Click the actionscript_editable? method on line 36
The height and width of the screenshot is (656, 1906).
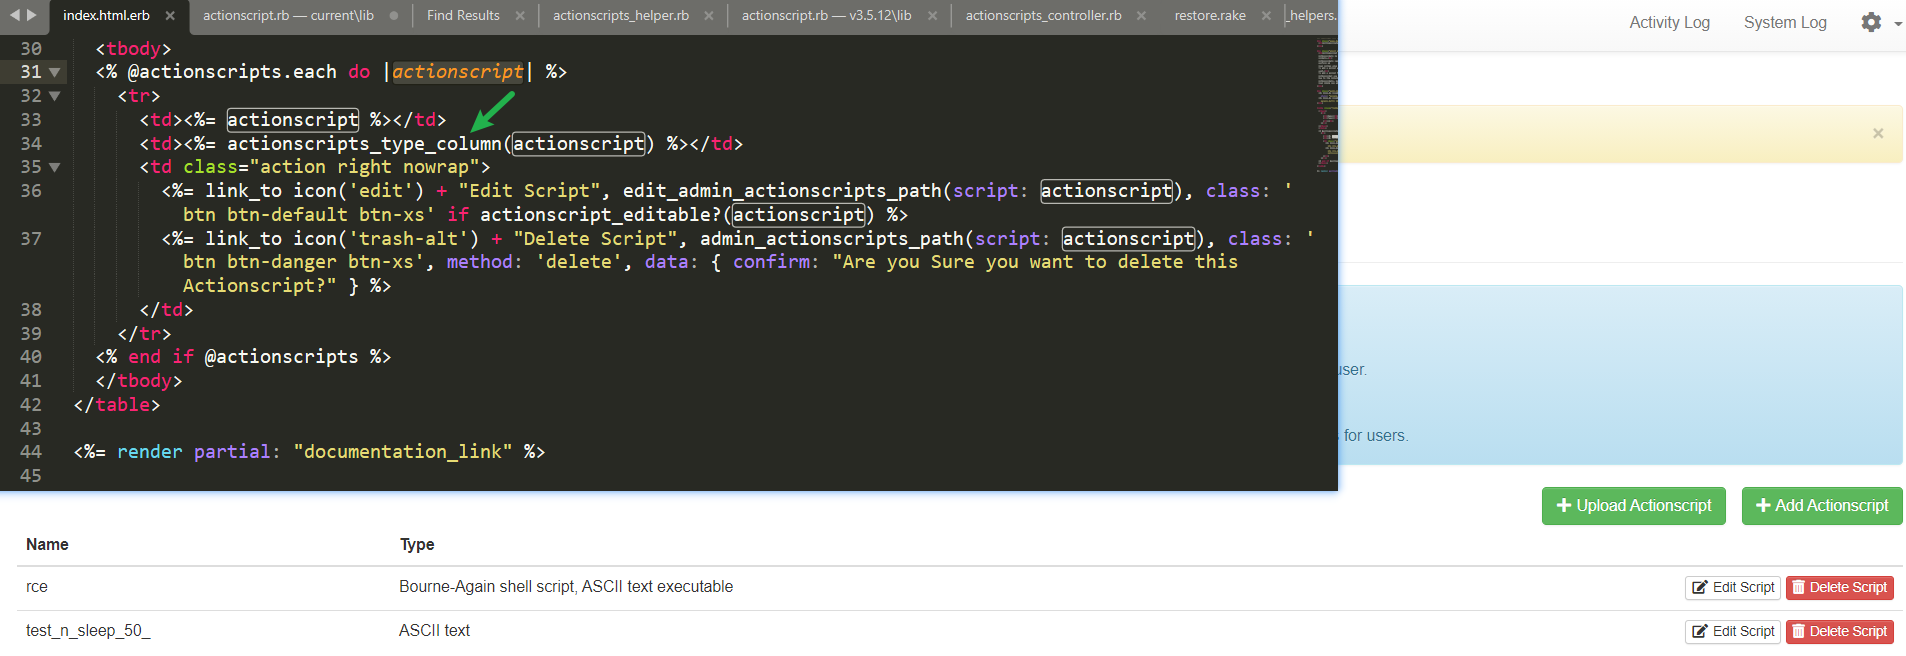601,215
